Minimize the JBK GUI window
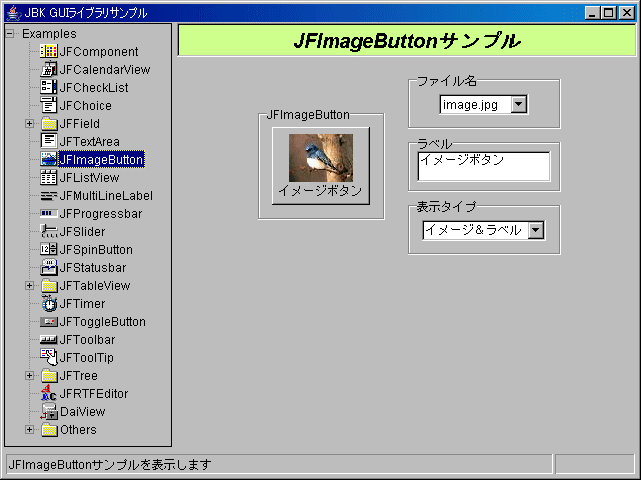 (592, 13)
